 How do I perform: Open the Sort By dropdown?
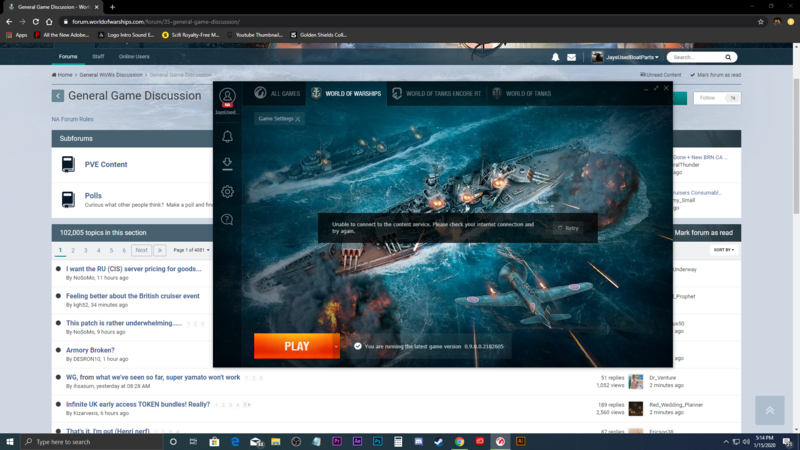tap(723, 250)
